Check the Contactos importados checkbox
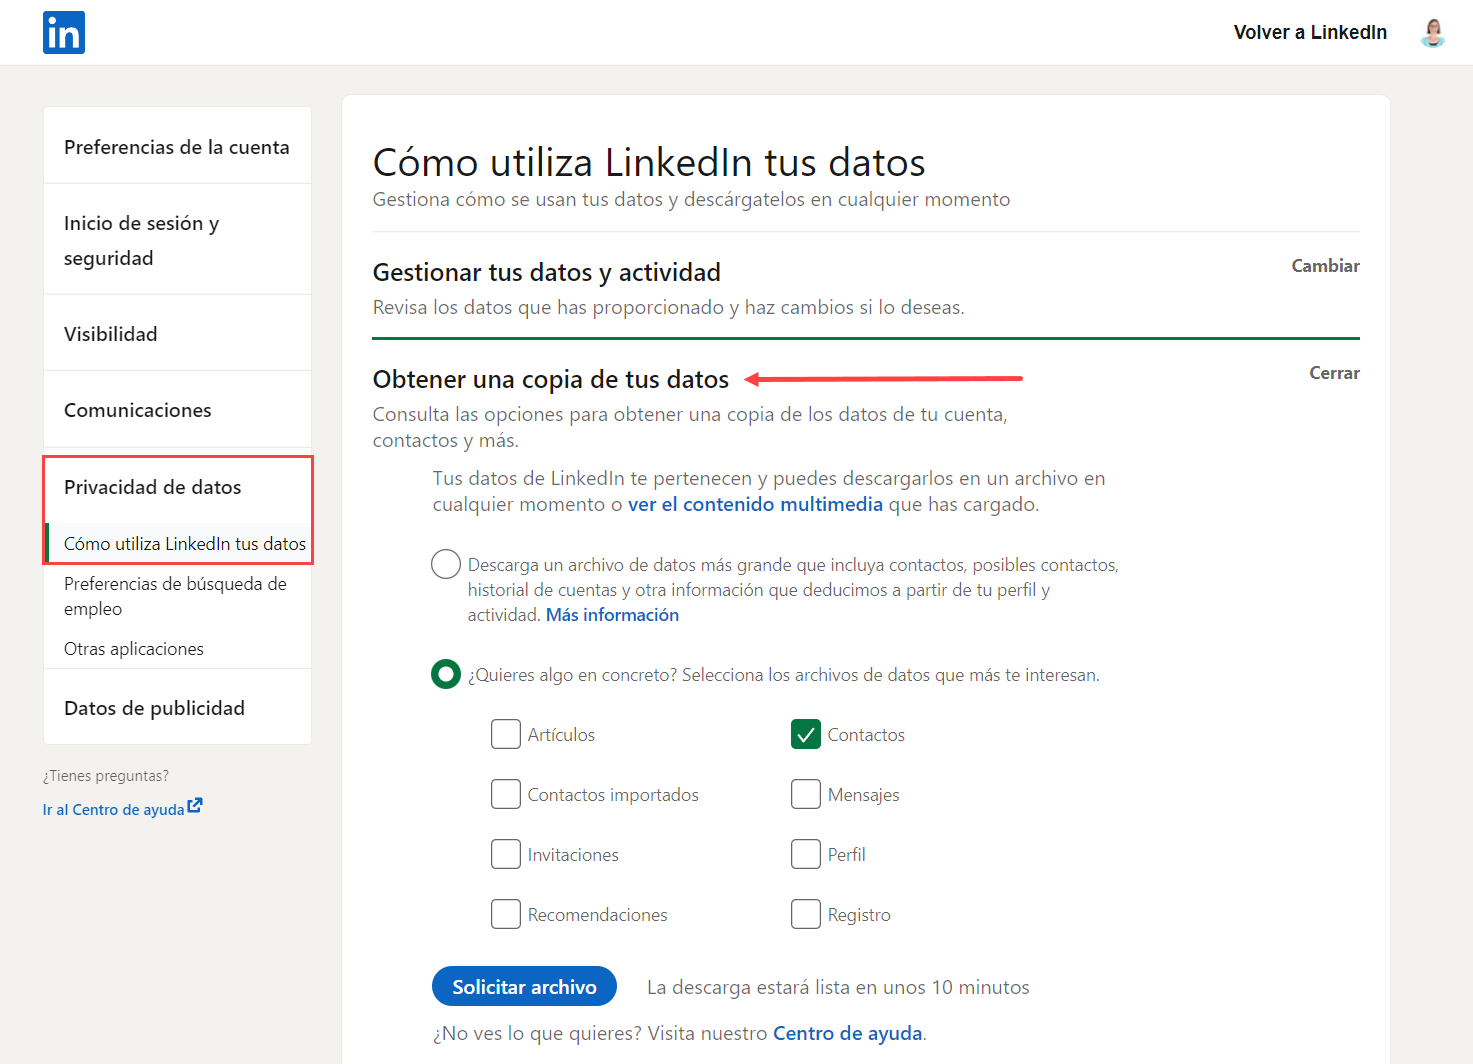The image size is (1473, 1064). (x=506, y=794)
